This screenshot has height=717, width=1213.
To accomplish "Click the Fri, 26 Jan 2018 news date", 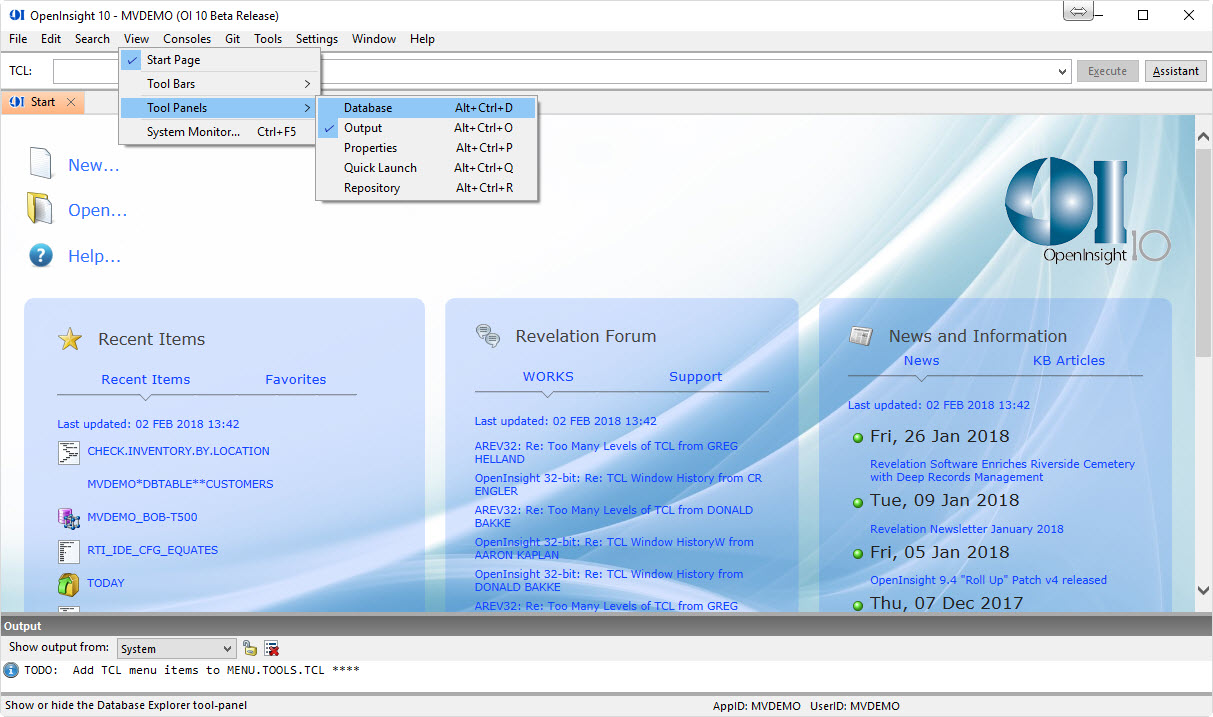I will [x=940, y=436].
